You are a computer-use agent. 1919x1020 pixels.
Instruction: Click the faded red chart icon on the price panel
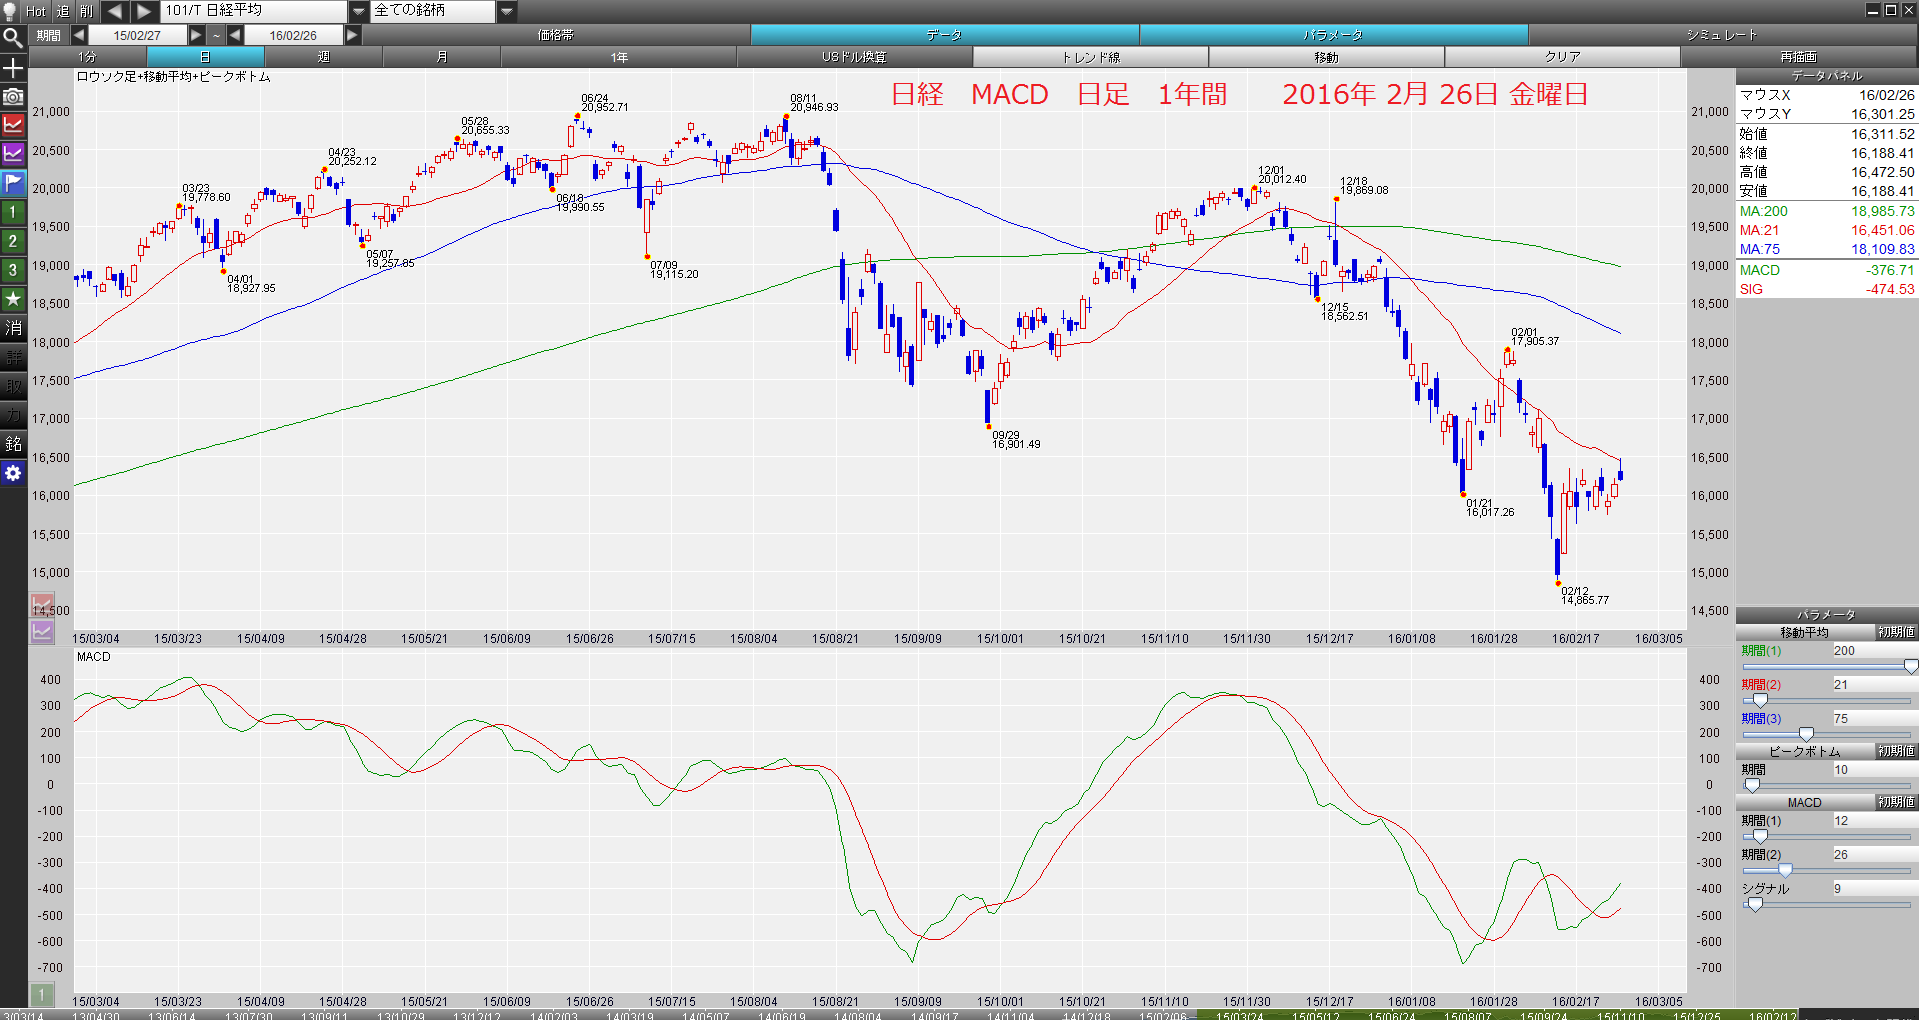pos(42,606)
